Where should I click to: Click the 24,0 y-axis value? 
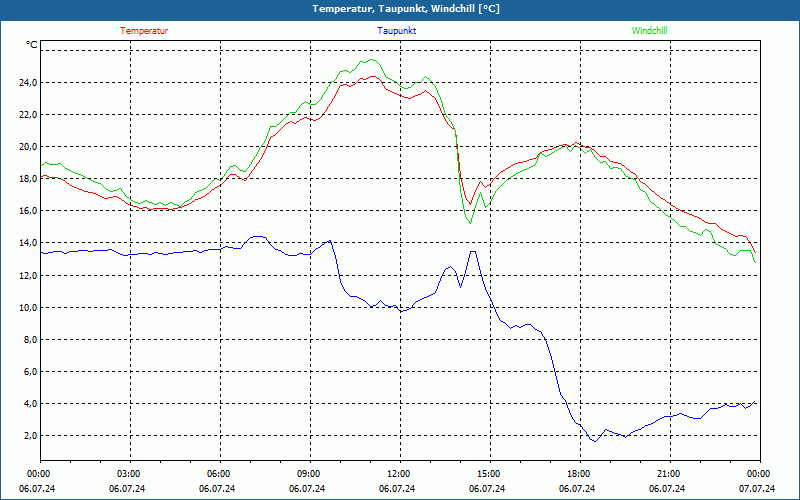point(28,83)
